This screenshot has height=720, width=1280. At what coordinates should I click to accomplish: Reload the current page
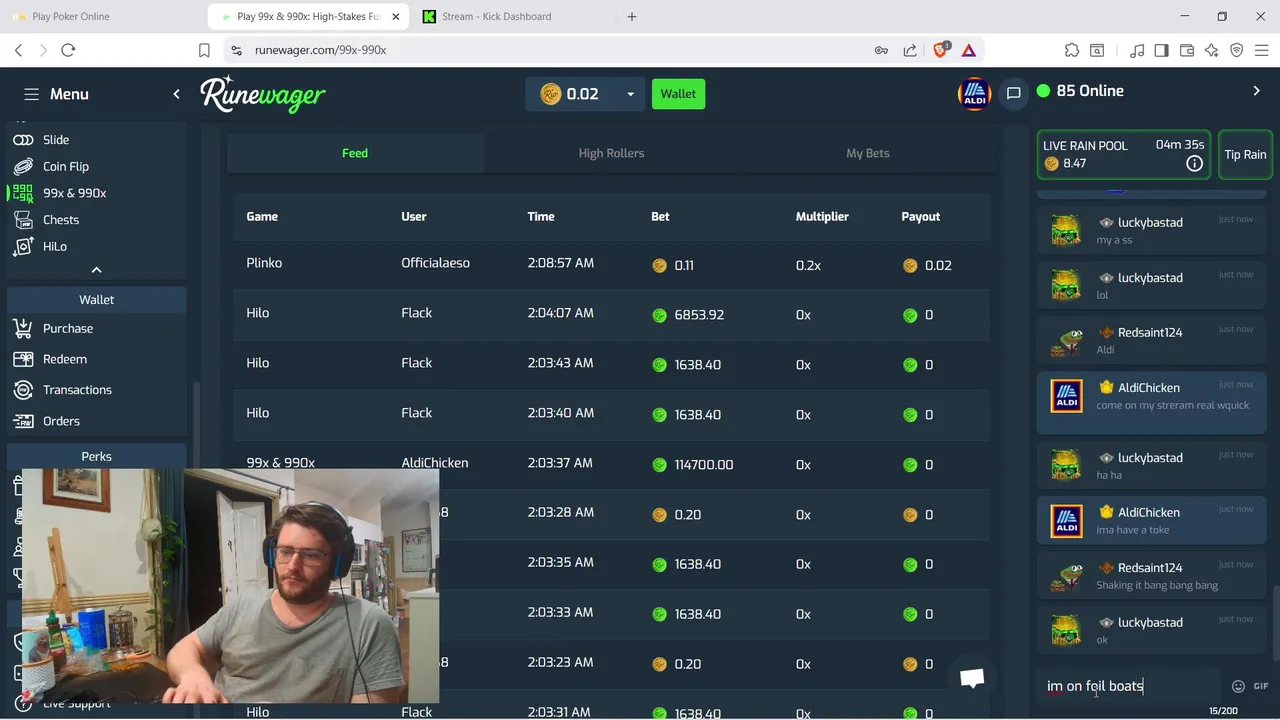click(68, 50)
